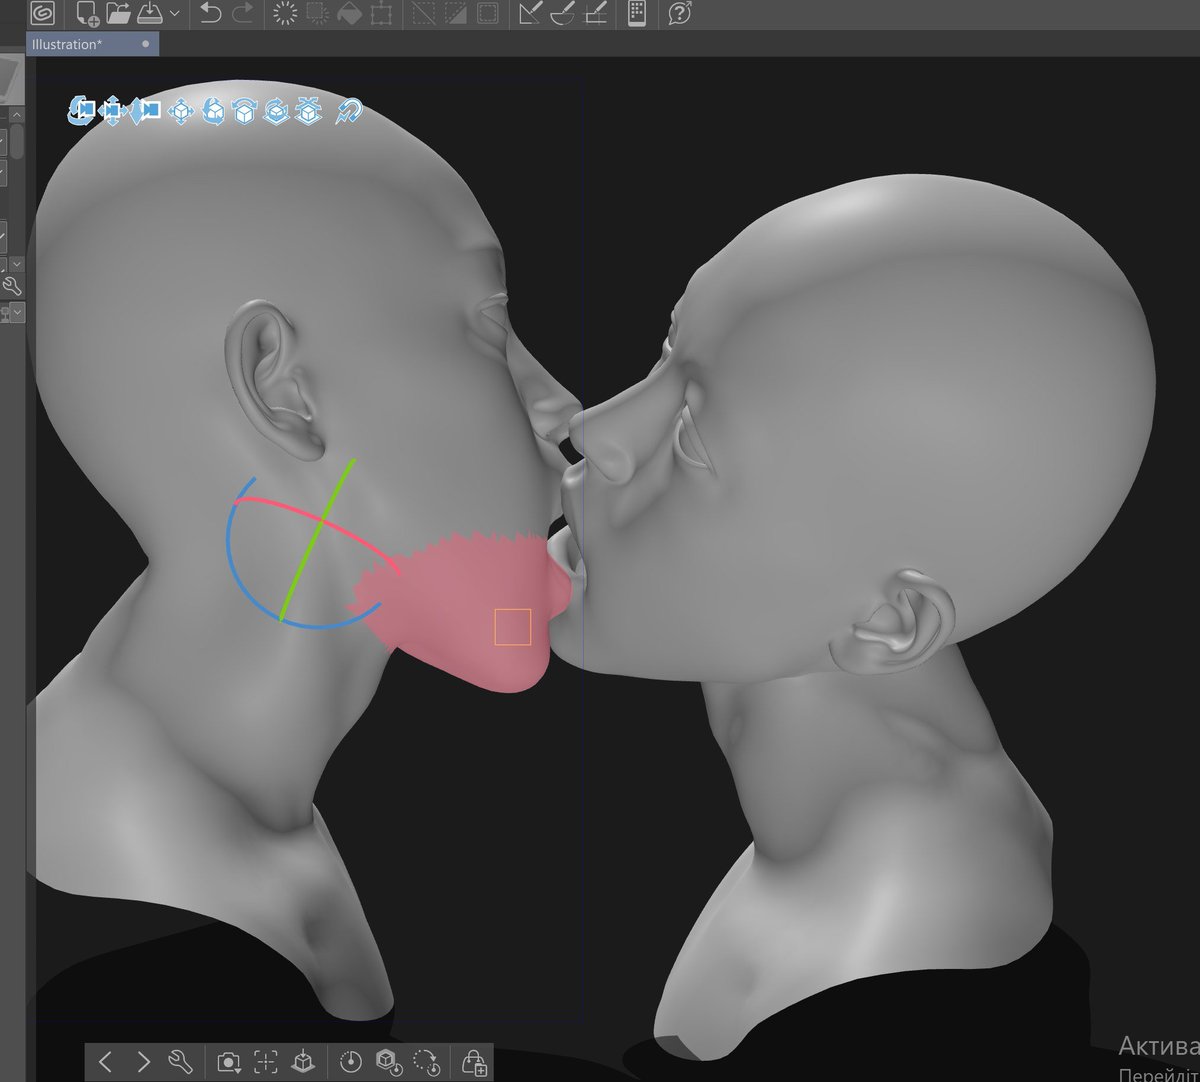
Task: Click Scale/Rotate transform icon in toolbar
Action: tap(380, 13)
